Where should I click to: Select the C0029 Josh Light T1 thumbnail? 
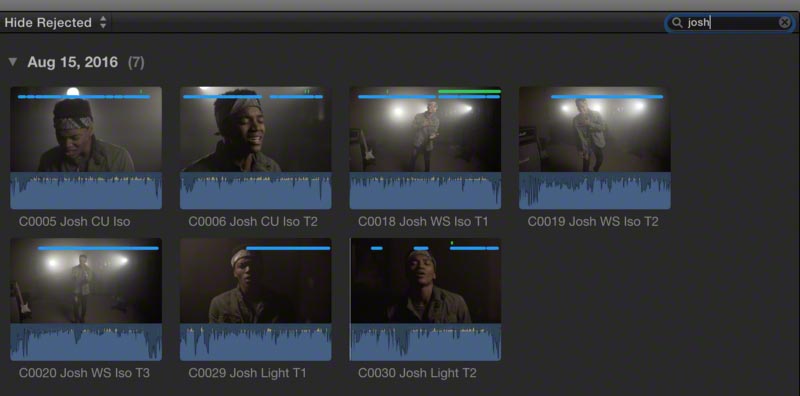tap(256, 300)
